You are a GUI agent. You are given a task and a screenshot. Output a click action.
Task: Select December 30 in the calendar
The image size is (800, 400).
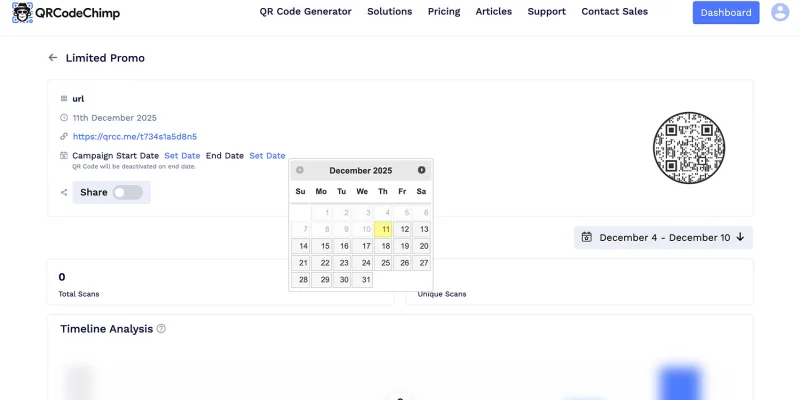(x=342, y=280)
